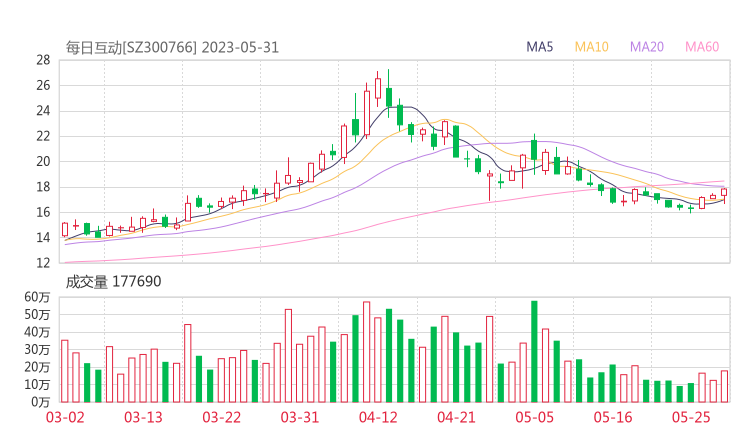Screen dimensions: 740x440
Task: Click the price axis label 26
Action: [43, 85]
